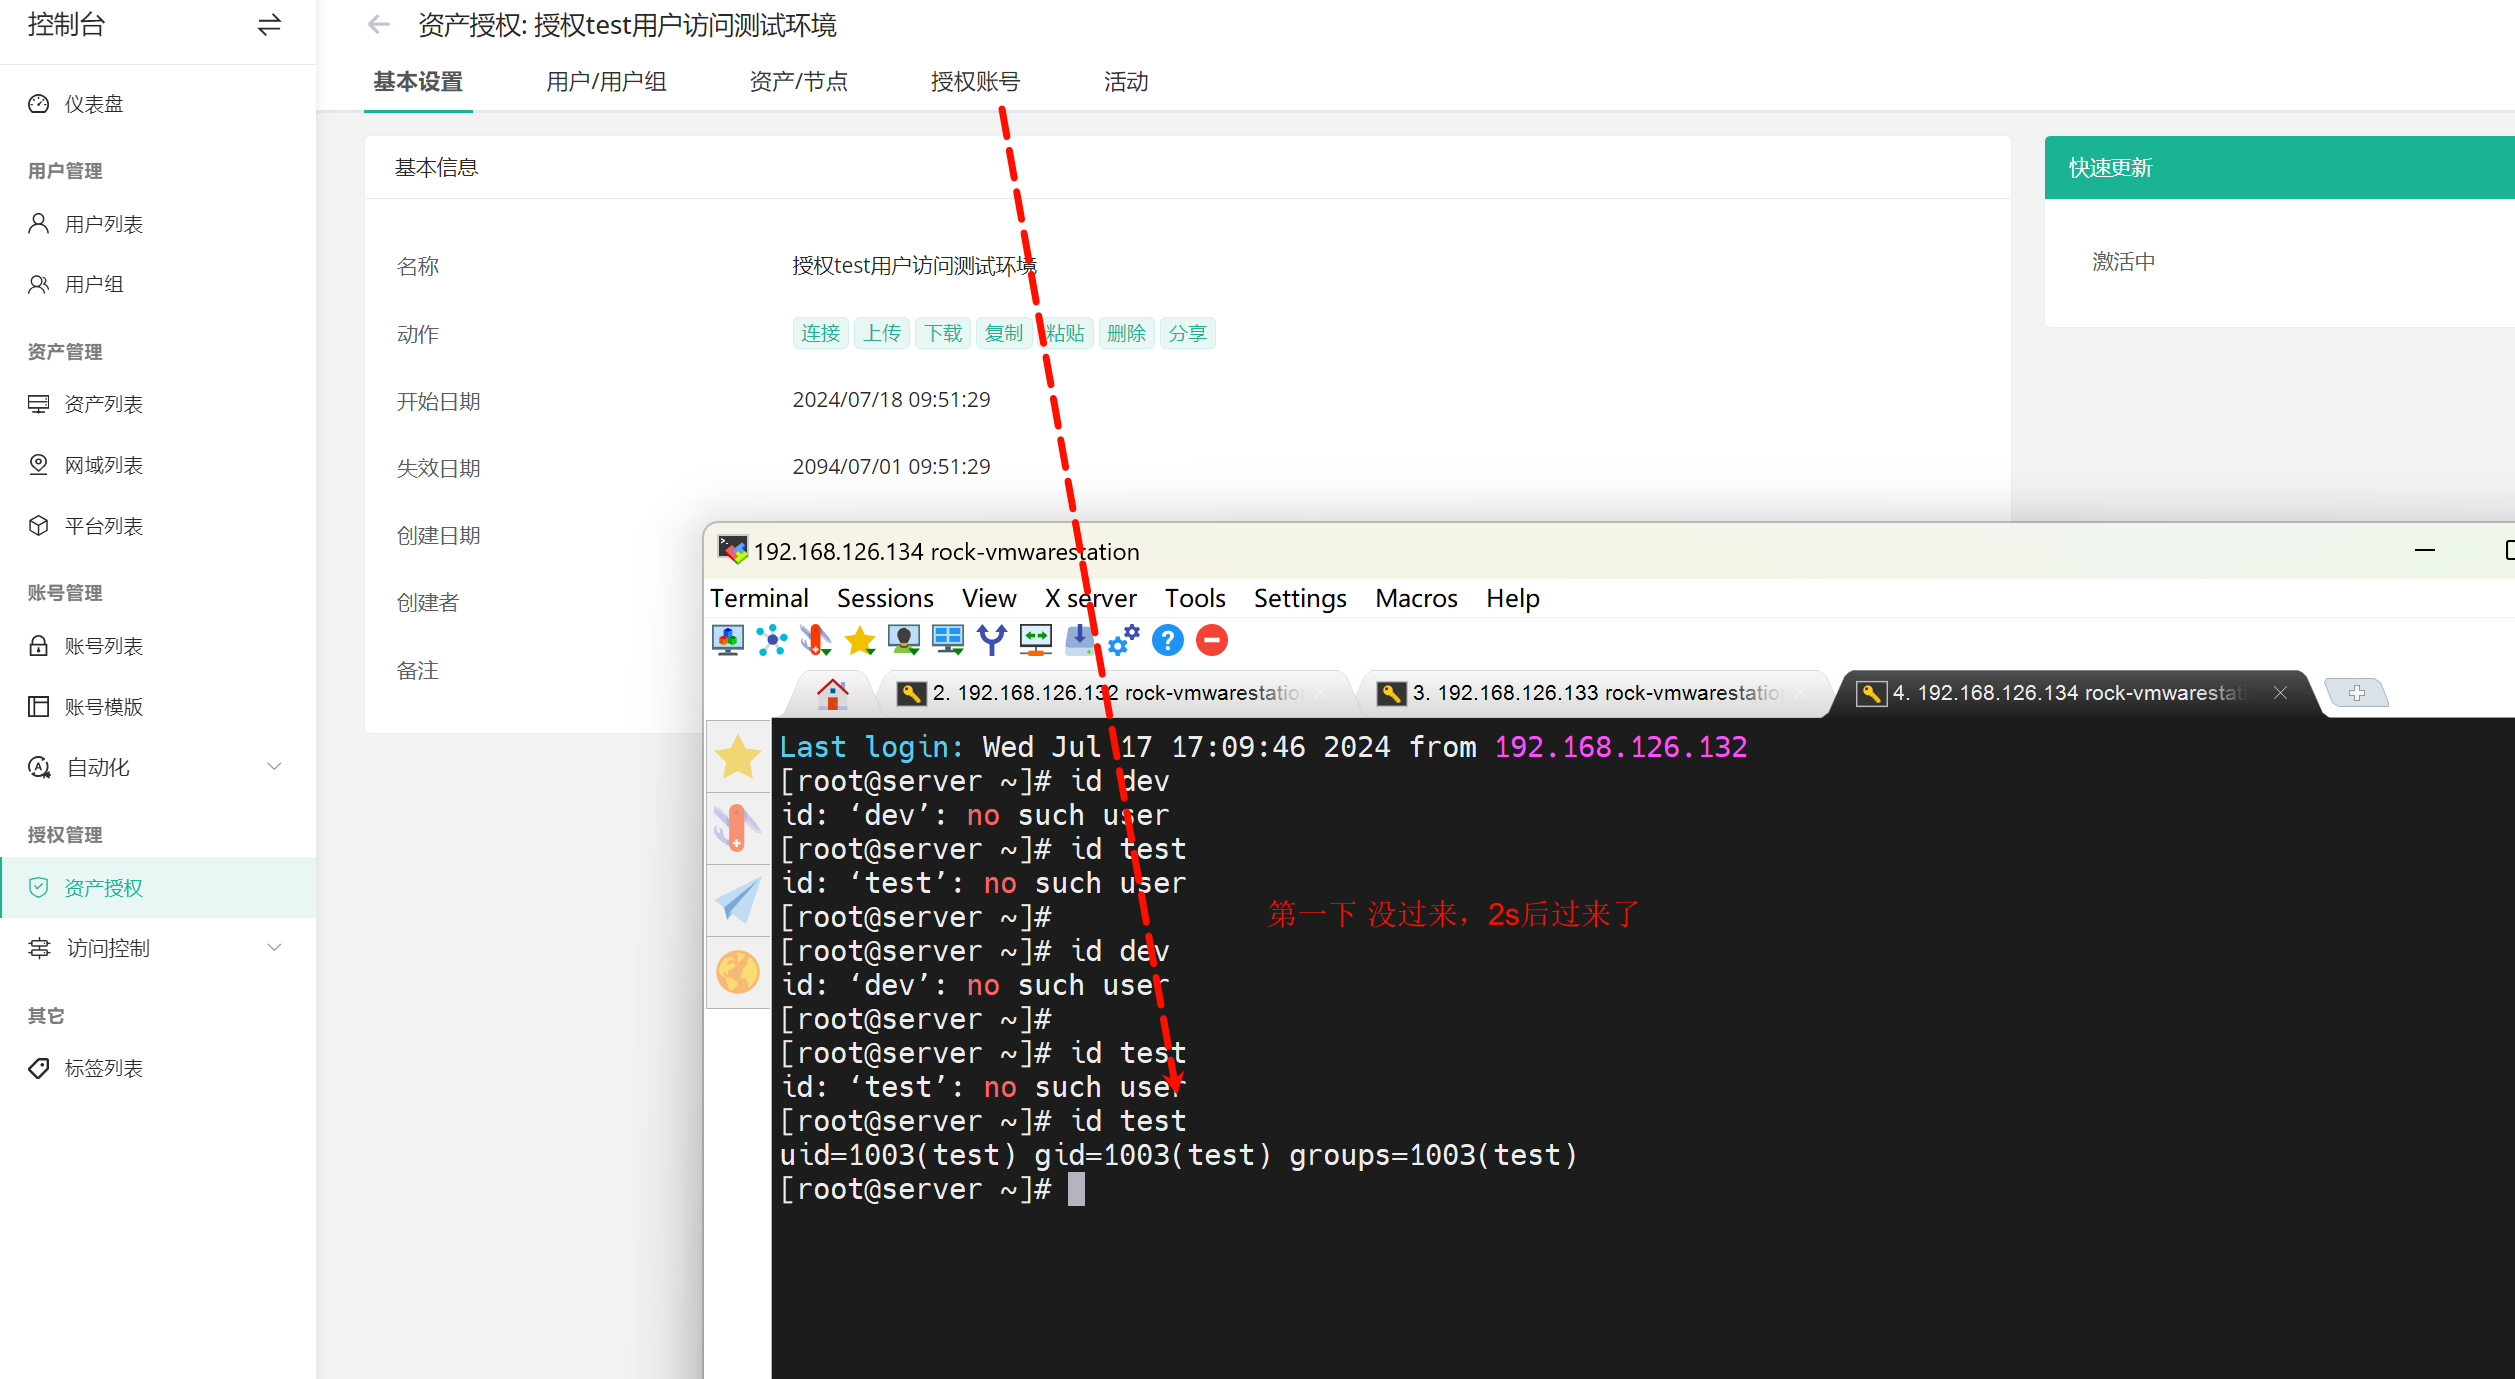Click the paper plane sidebar icon
This screenshot has height=1379, width=2515.
(738, 900)
